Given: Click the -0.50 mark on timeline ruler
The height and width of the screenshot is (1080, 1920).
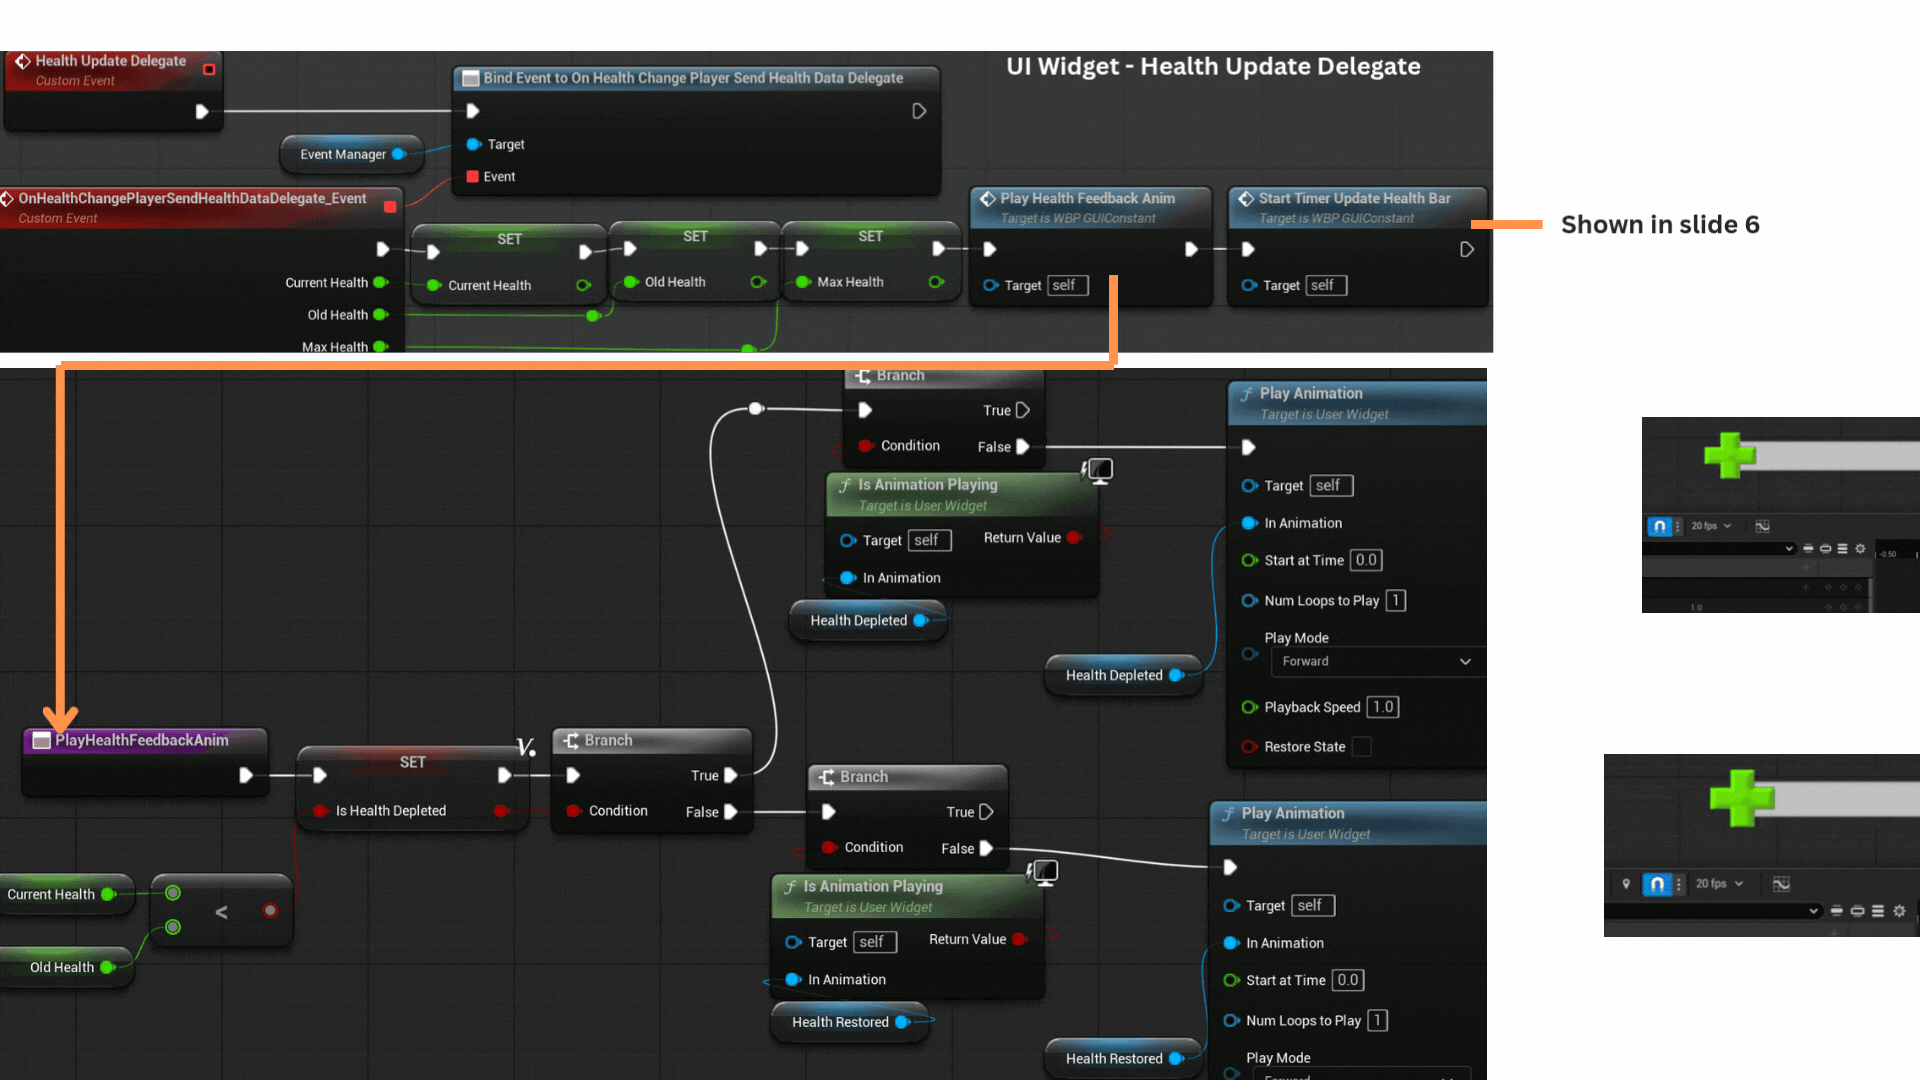Looking at the screenshot, I should pos(1888,554).
